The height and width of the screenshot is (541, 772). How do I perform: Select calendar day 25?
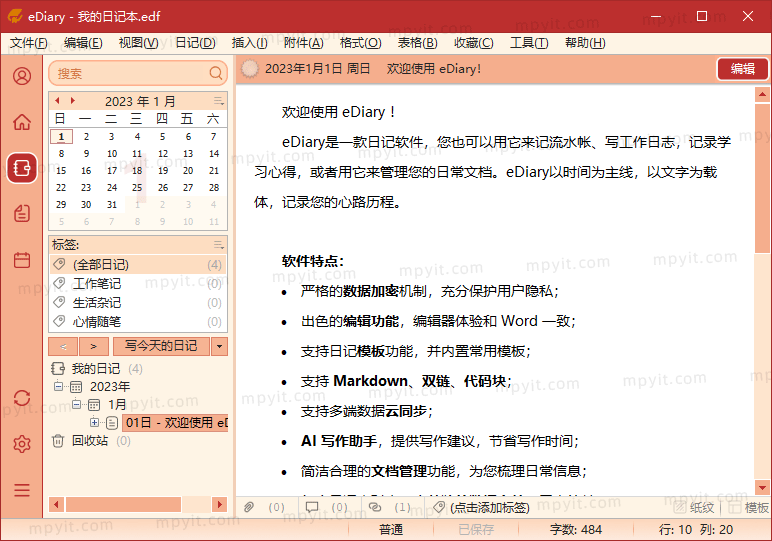click(137, 188)
